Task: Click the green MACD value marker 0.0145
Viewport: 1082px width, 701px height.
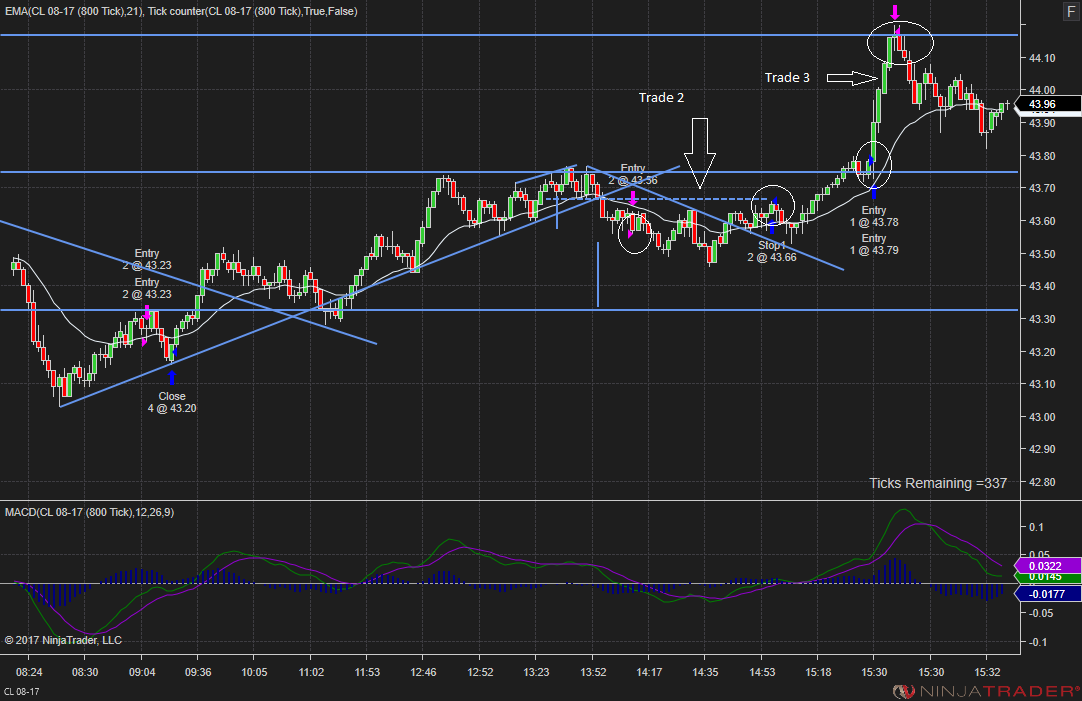Action: click(x=1047, y=577)
